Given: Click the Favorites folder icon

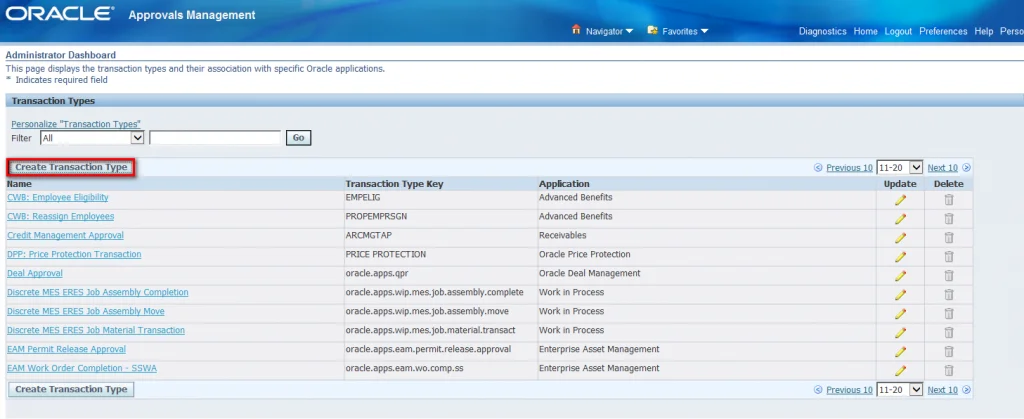Looking at the screenshot, I should point(652,30).
